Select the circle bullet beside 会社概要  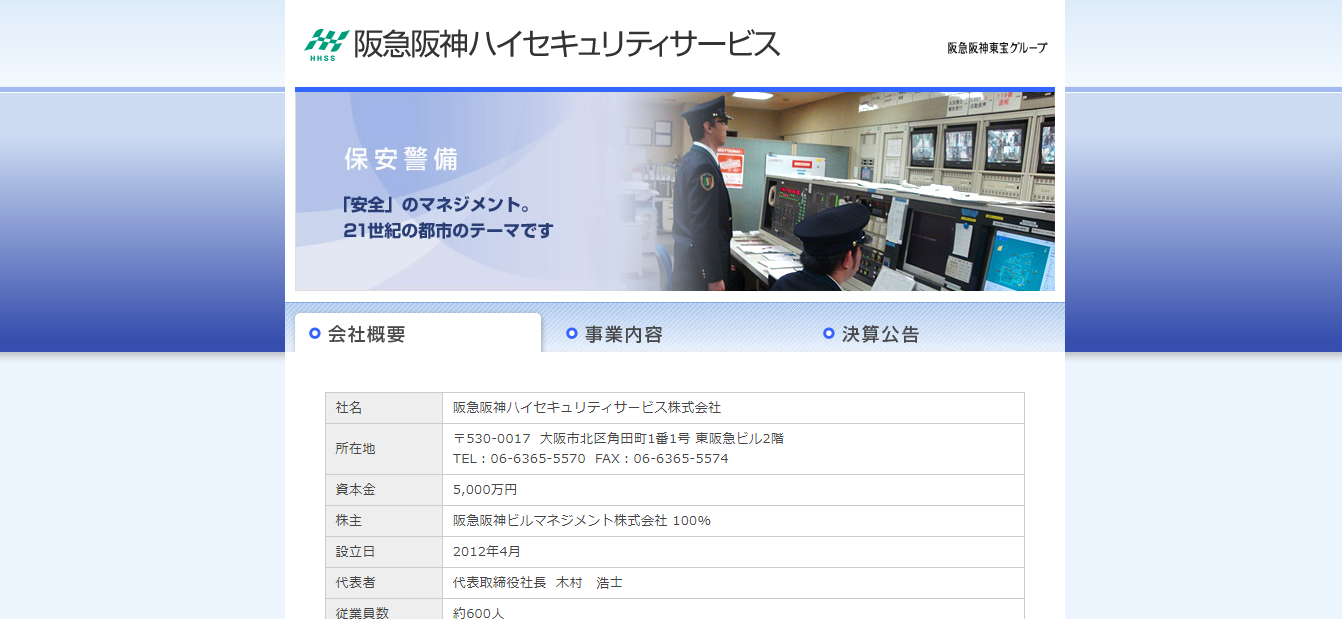tap(315, 334)
